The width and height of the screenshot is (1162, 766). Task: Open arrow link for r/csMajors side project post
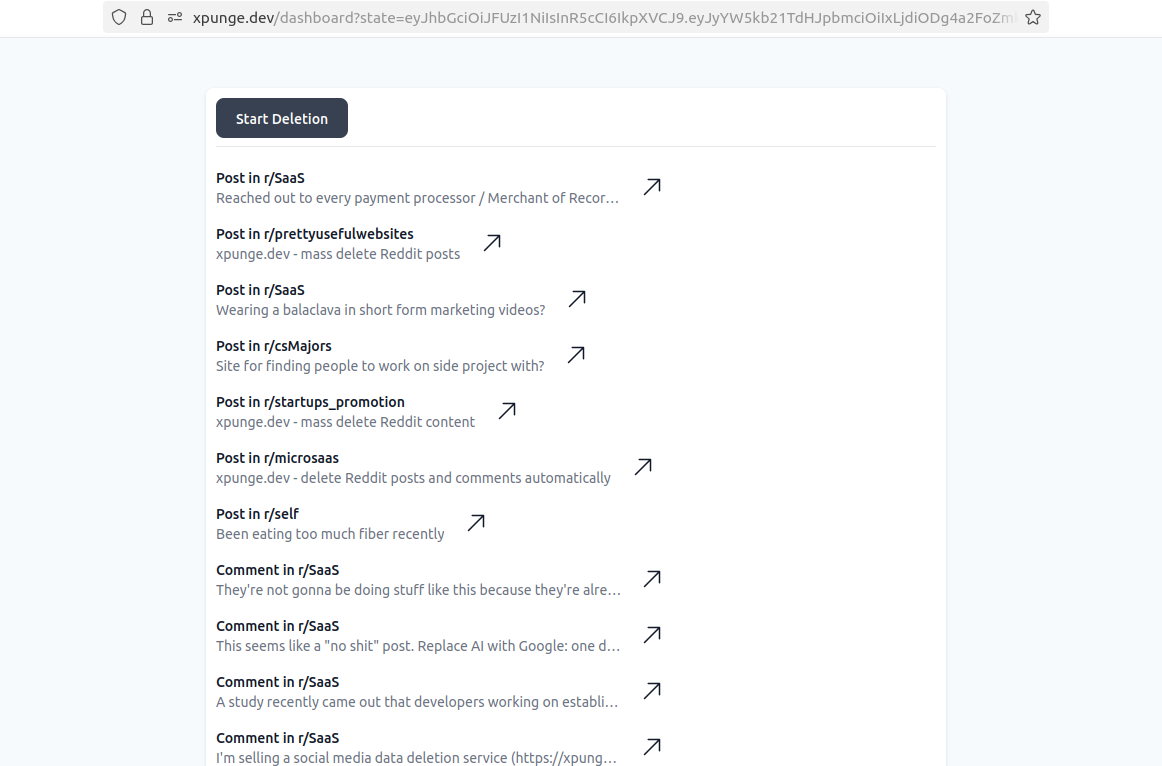coord(577,355)
